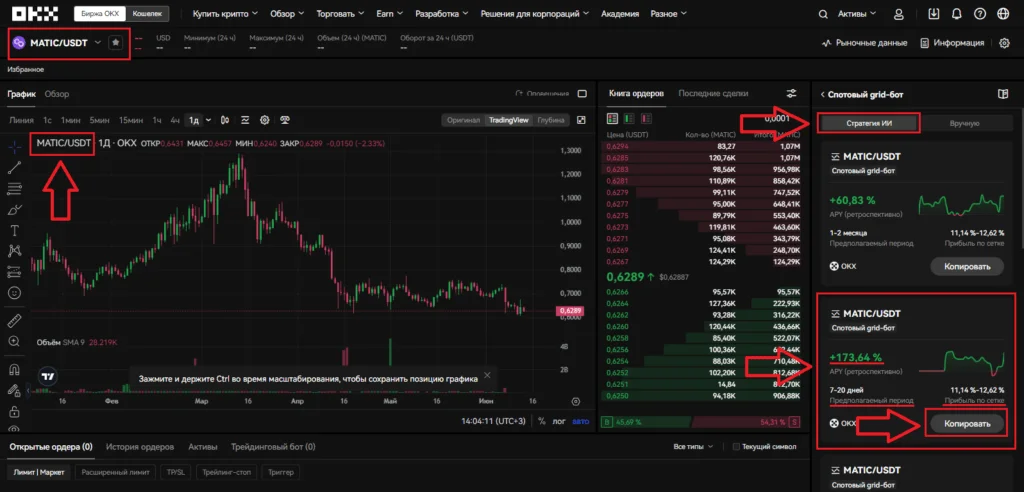This screenshot has height=492, width=1024.
Task: Select the crosshair cursor tool
Action: pyautogui.click(x=14, y=147)
